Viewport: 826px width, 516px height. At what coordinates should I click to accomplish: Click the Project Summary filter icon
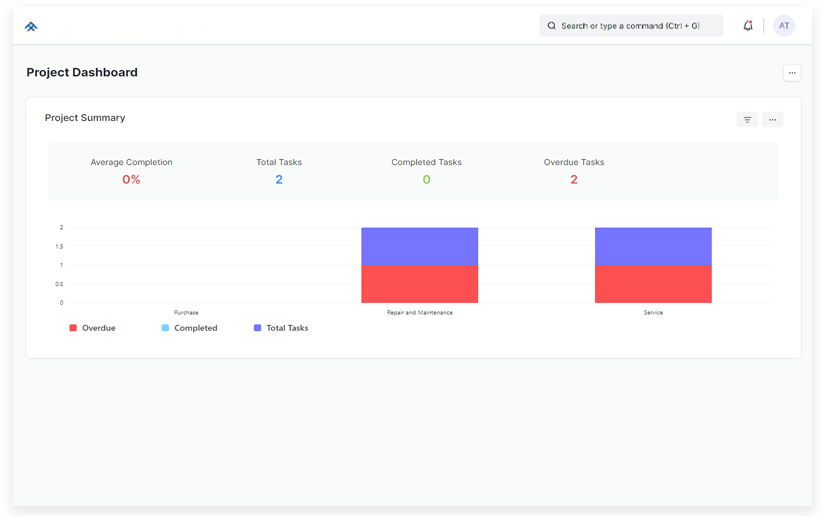747,120
